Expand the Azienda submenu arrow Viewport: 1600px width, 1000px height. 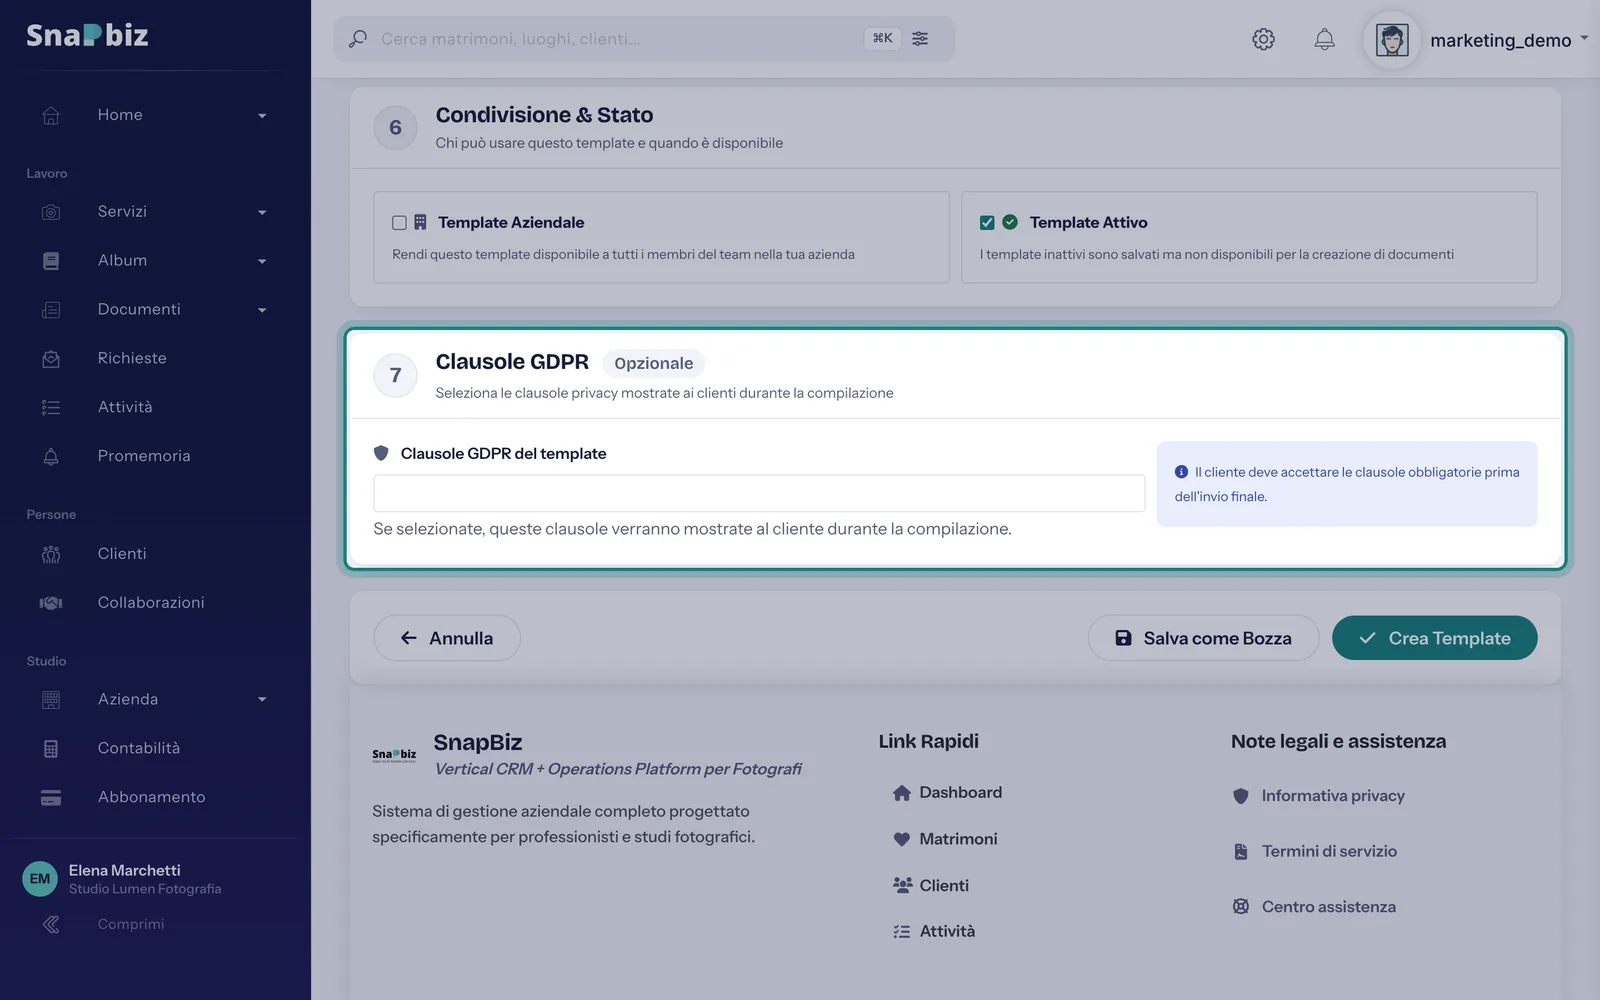[262, 700]
